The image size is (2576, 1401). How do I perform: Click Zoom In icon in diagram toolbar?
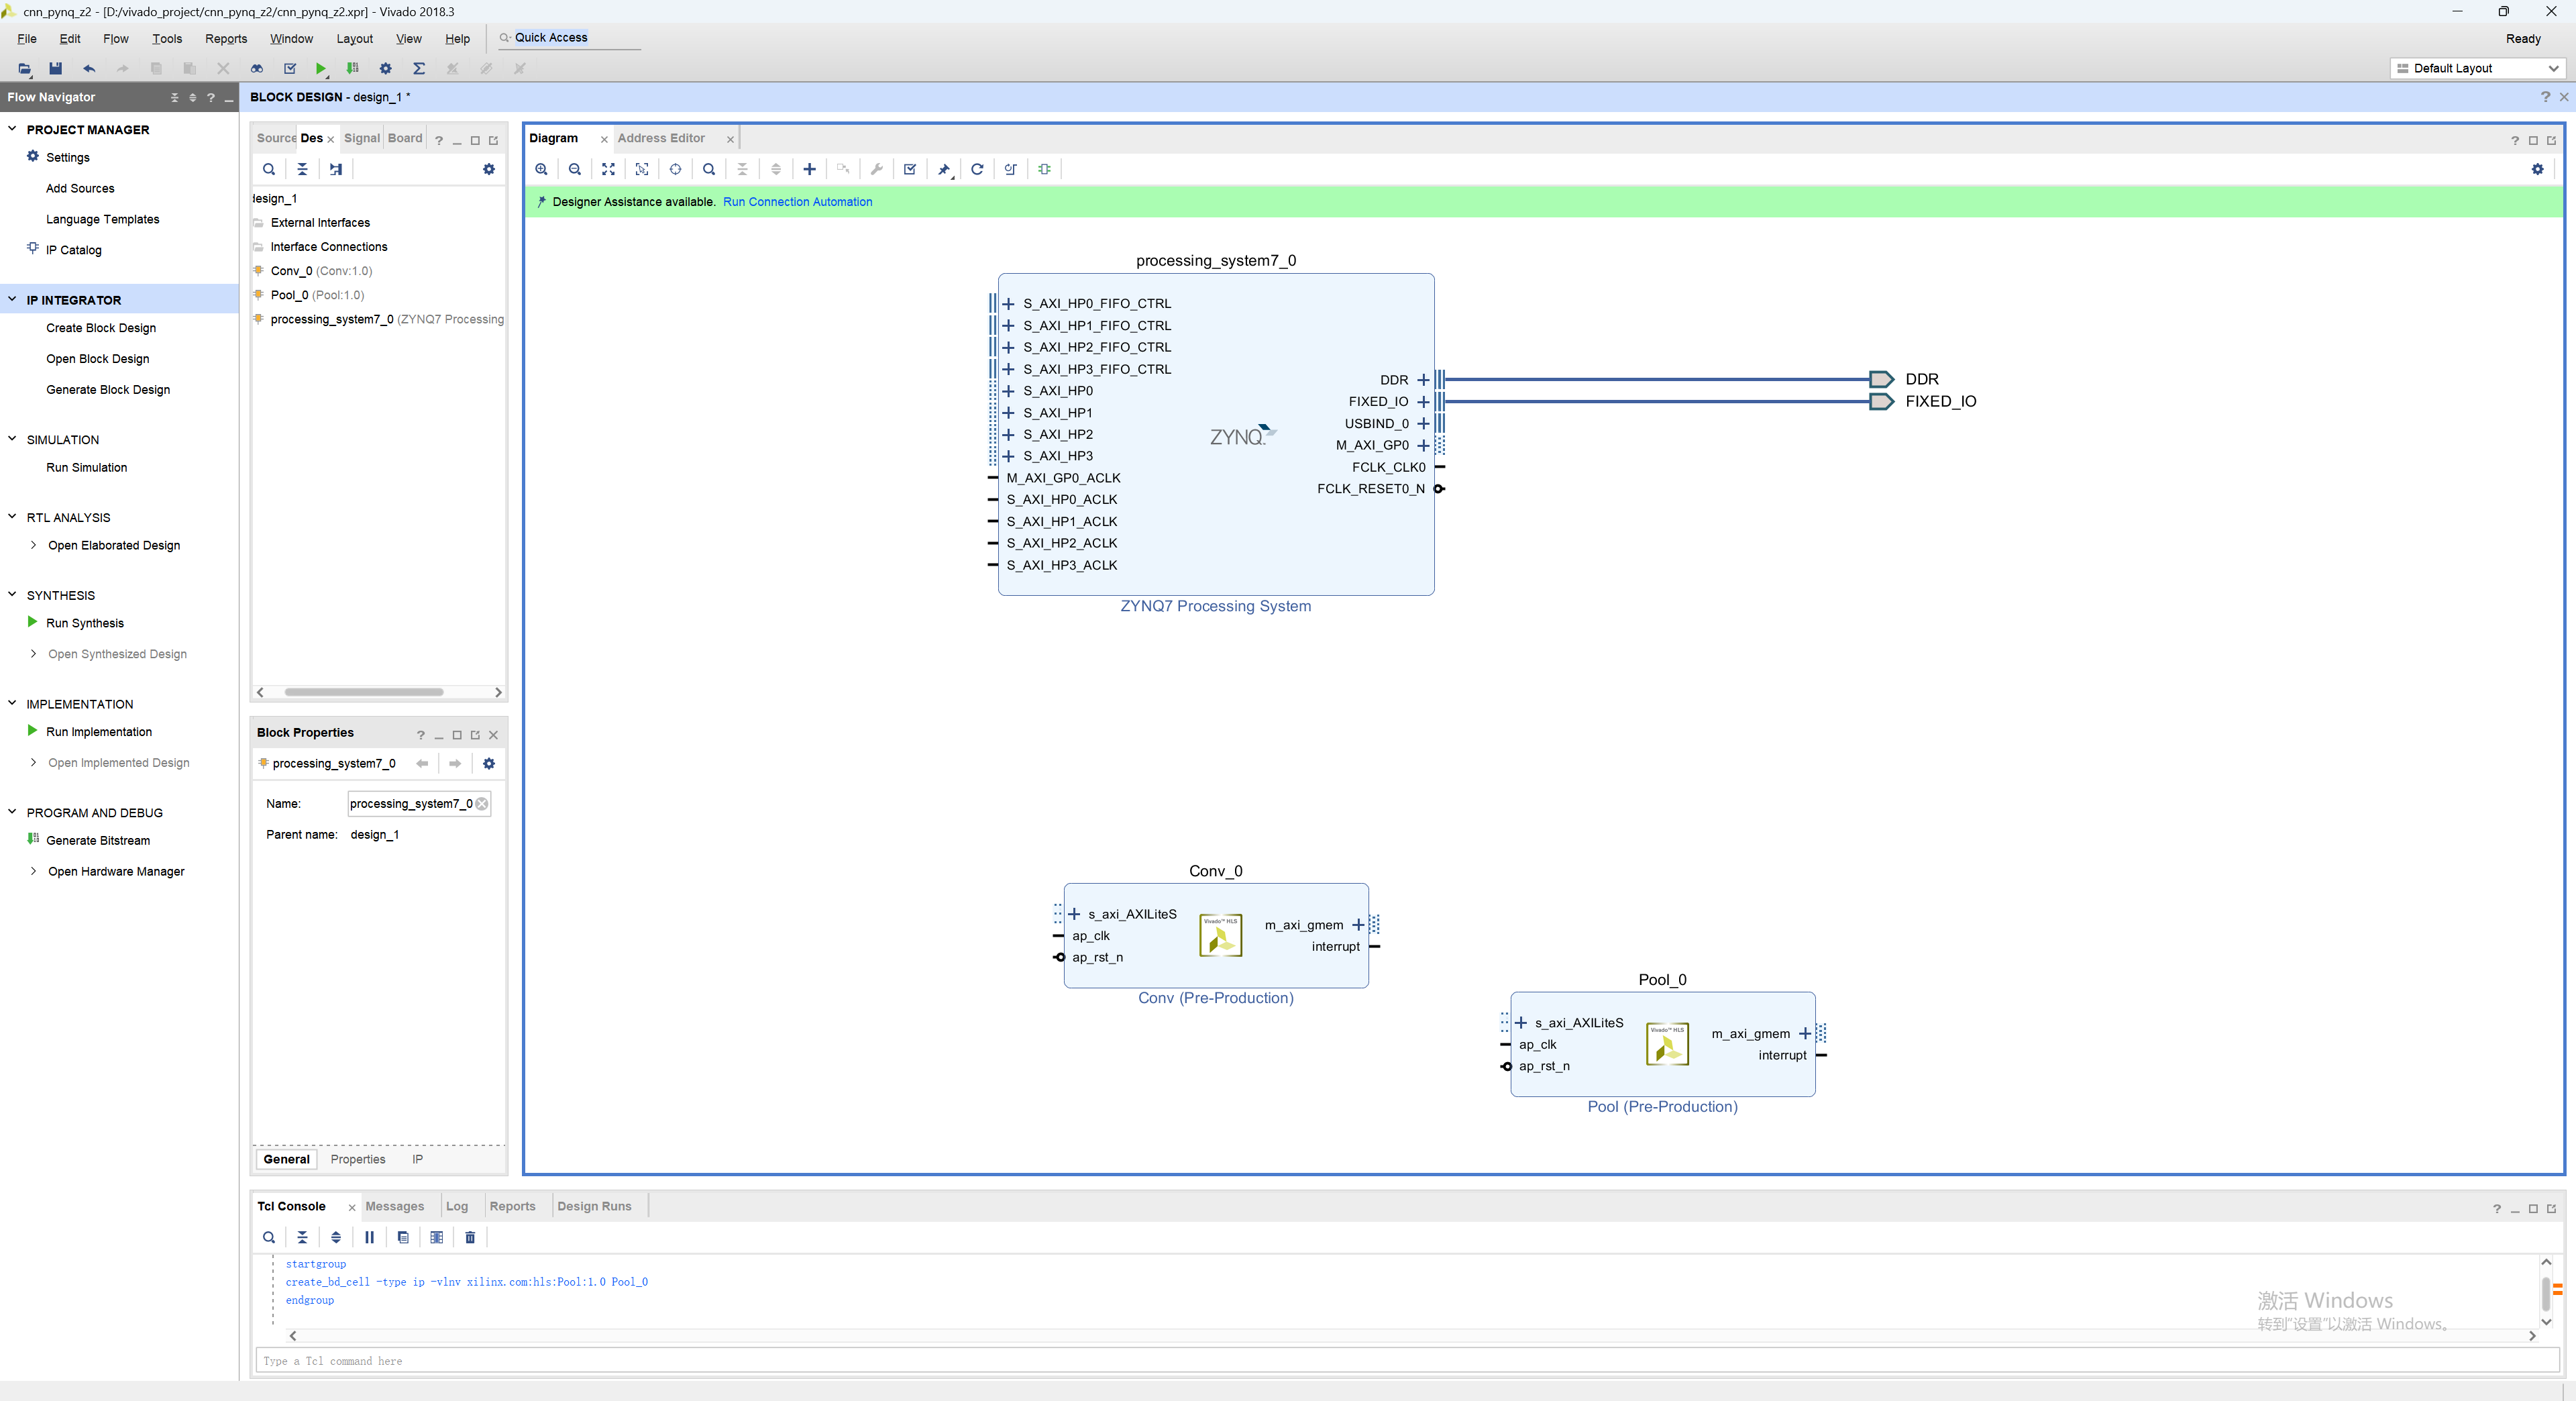(541, 169)
